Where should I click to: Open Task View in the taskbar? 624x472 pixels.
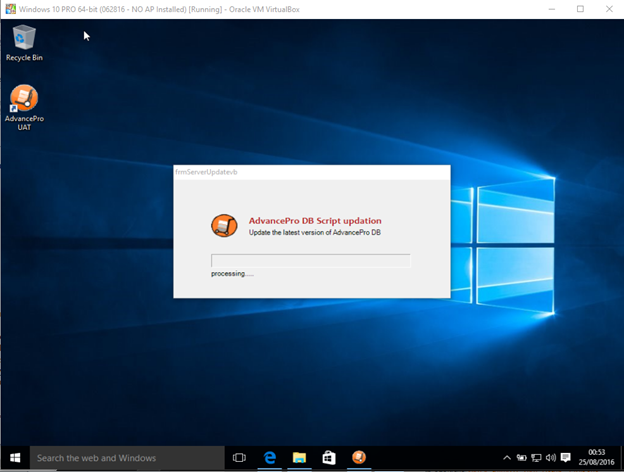[x=239, y=458]
